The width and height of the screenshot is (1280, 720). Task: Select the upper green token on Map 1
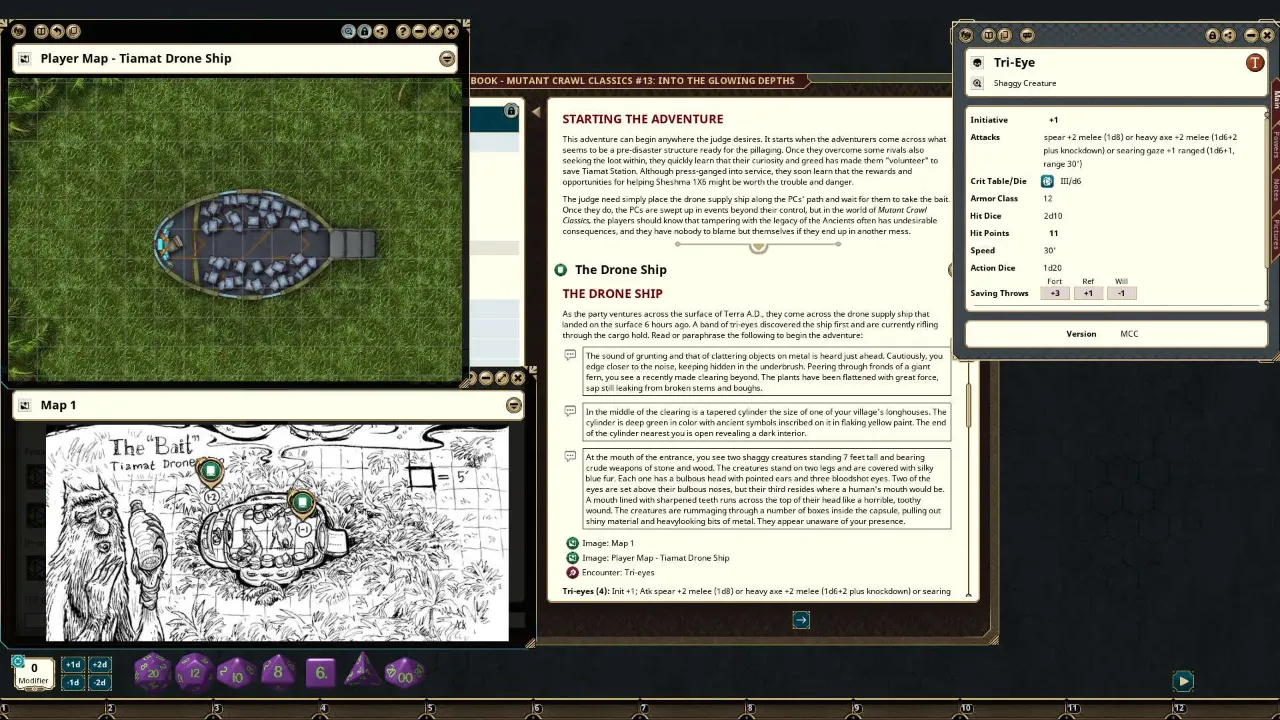(x=210, y=470)
